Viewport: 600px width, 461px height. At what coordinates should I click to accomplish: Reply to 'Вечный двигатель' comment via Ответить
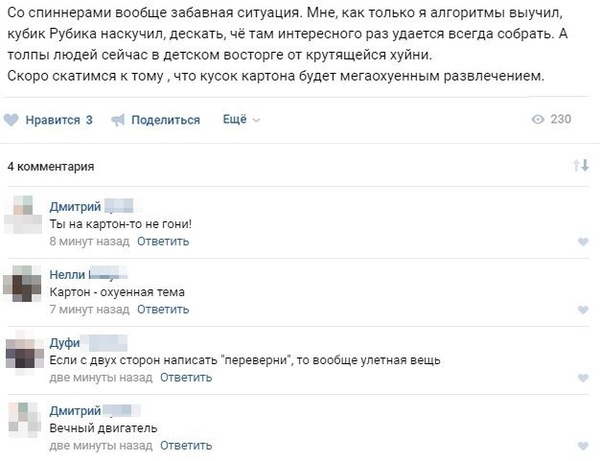(x=186, y=445)
